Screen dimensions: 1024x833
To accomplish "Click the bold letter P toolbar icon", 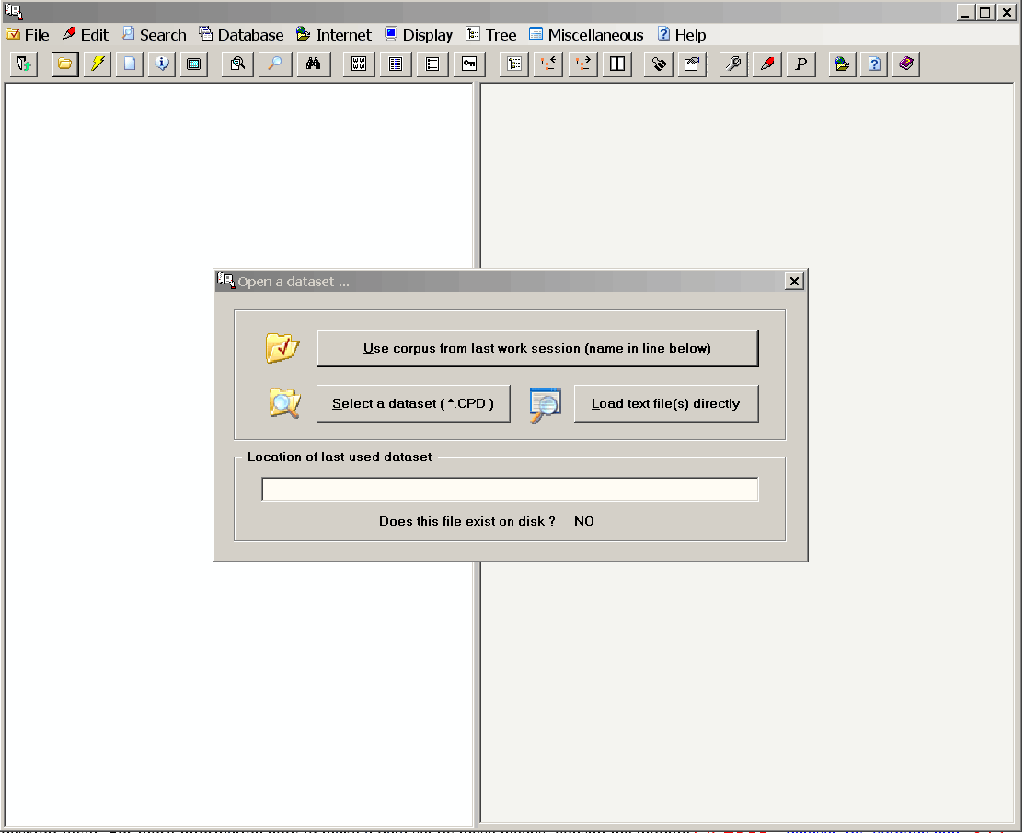I will 800,64.
